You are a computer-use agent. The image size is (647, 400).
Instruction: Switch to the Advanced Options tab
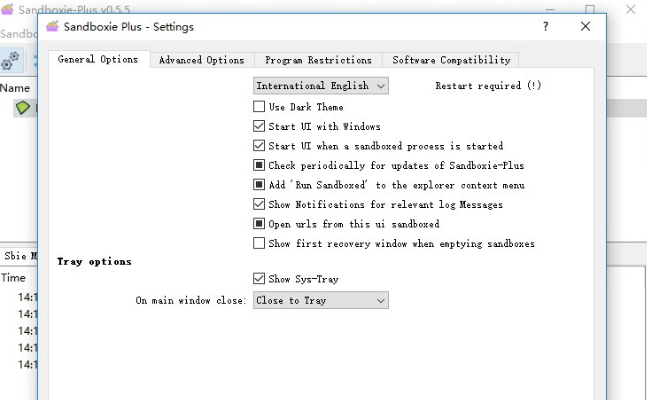(x=202, y=60)
